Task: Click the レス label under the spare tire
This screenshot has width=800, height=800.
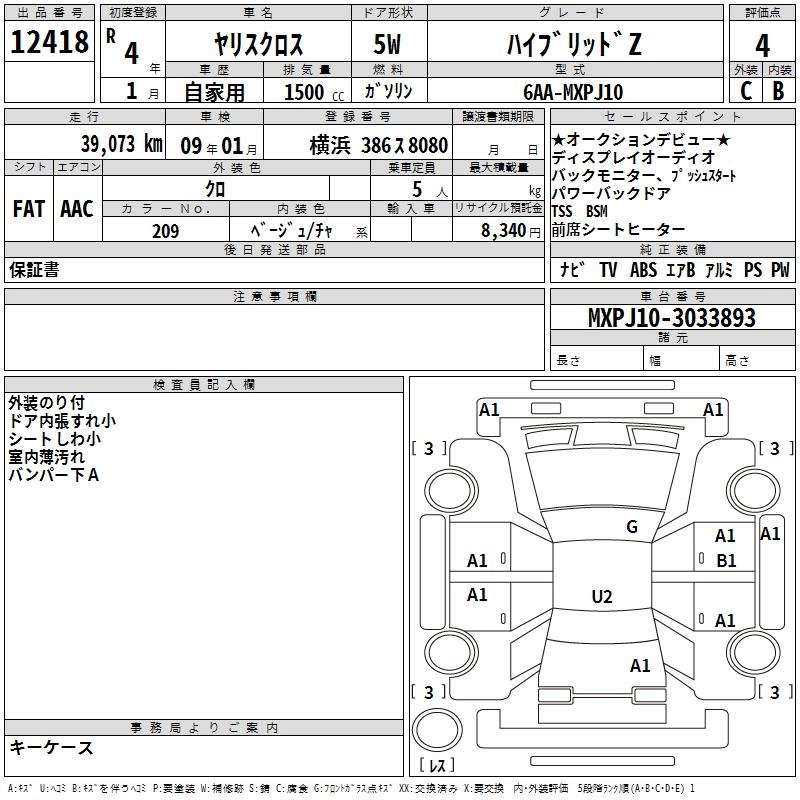Action: [x=437, y=764]
